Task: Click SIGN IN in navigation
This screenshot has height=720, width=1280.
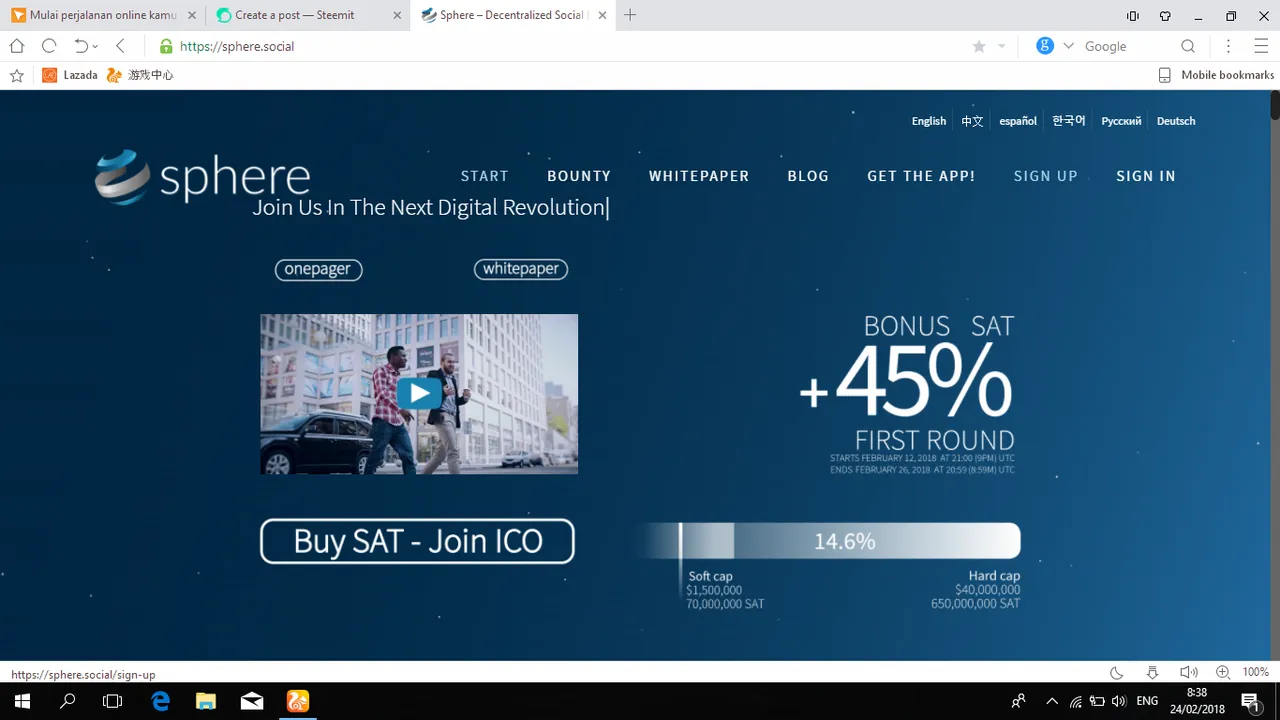Action: pyautogui.click(x=1146, y=176)
